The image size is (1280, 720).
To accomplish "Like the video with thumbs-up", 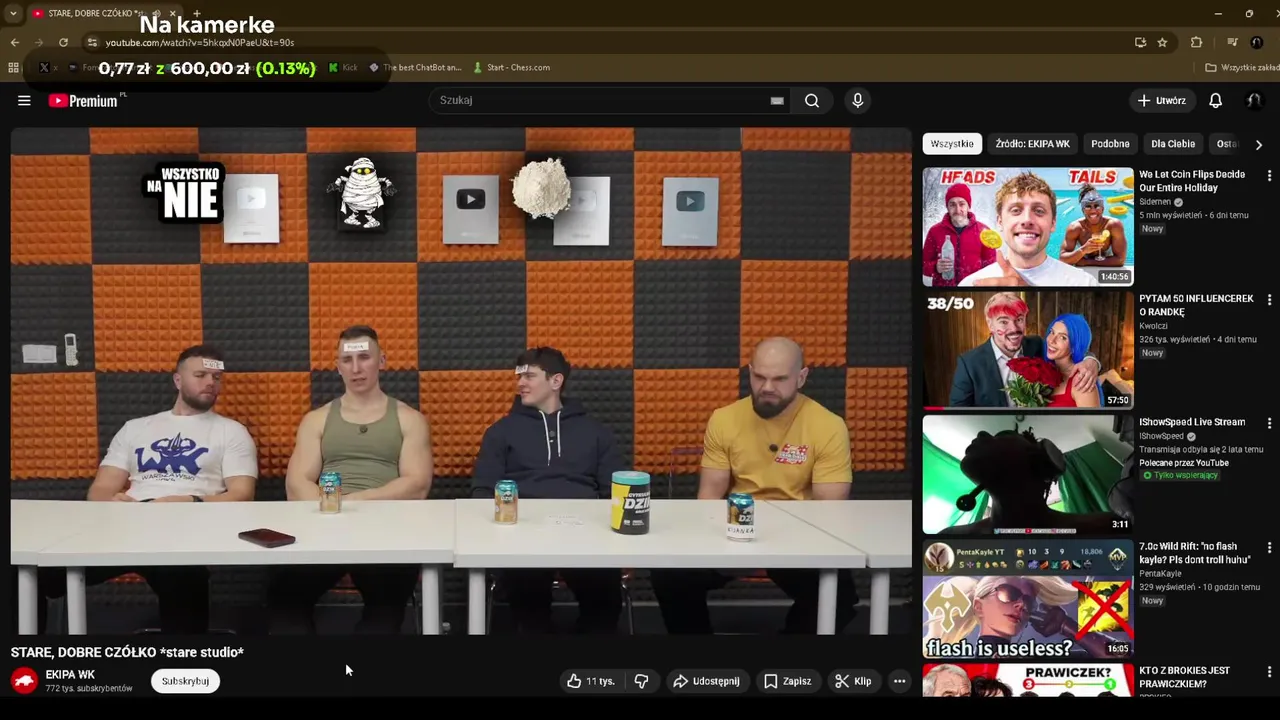I will 591,681.
